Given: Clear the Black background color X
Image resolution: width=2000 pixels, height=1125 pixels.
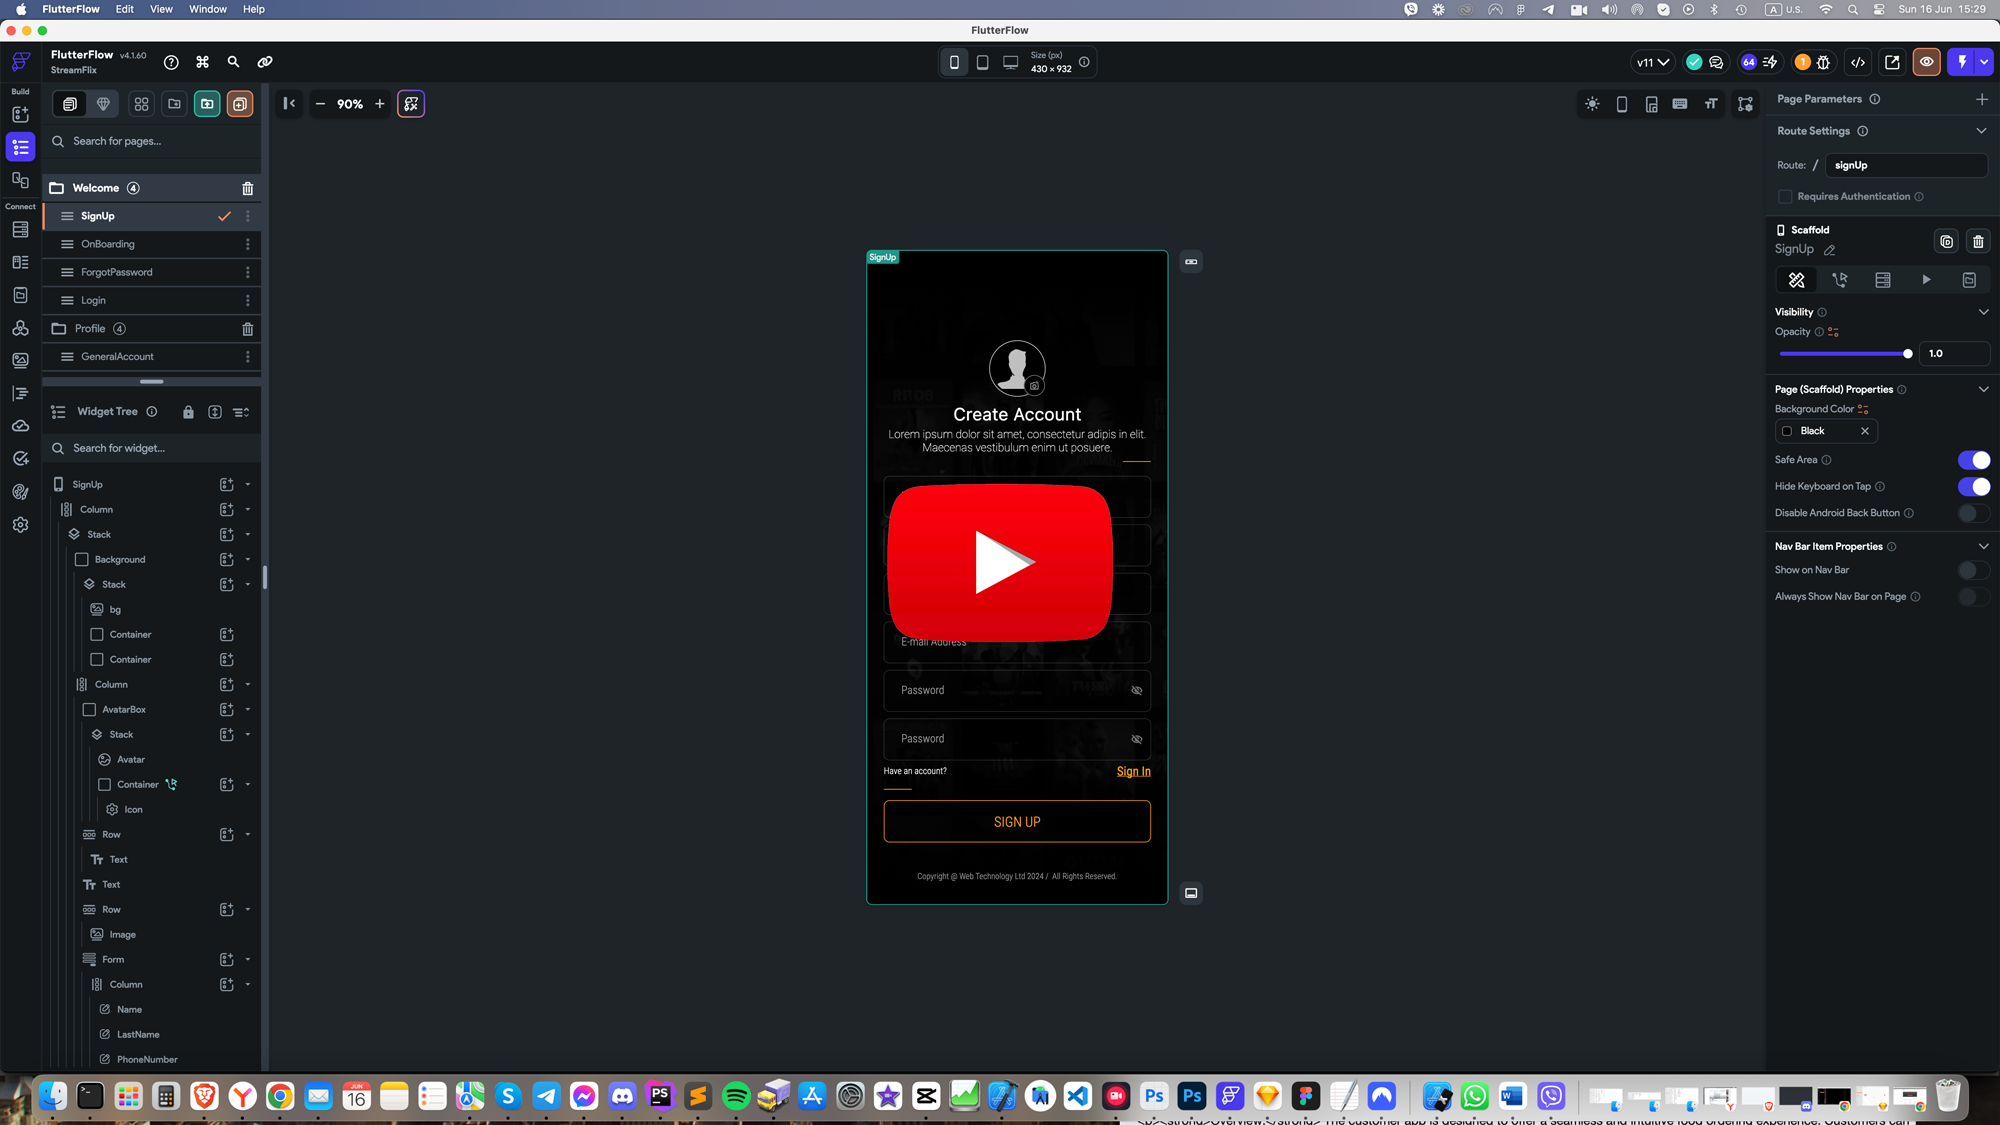Looking at the screenshot, I should (x=1864, y=431).
